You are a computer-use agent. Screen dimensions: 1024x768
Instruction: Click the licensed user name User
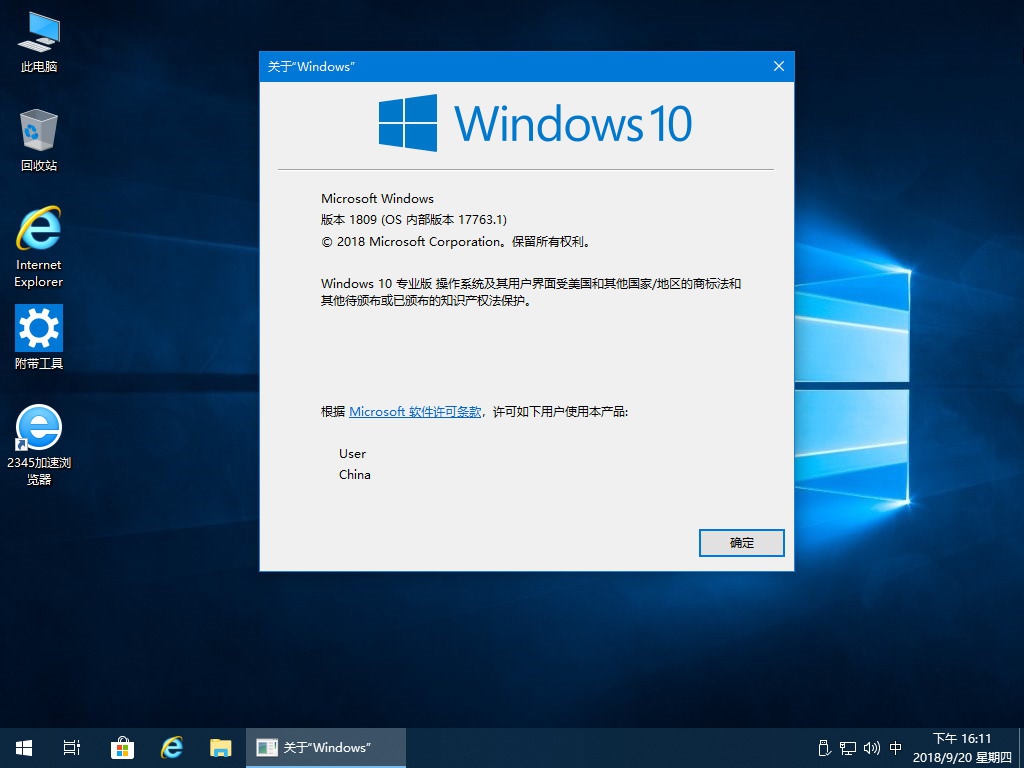click(352, 453)
